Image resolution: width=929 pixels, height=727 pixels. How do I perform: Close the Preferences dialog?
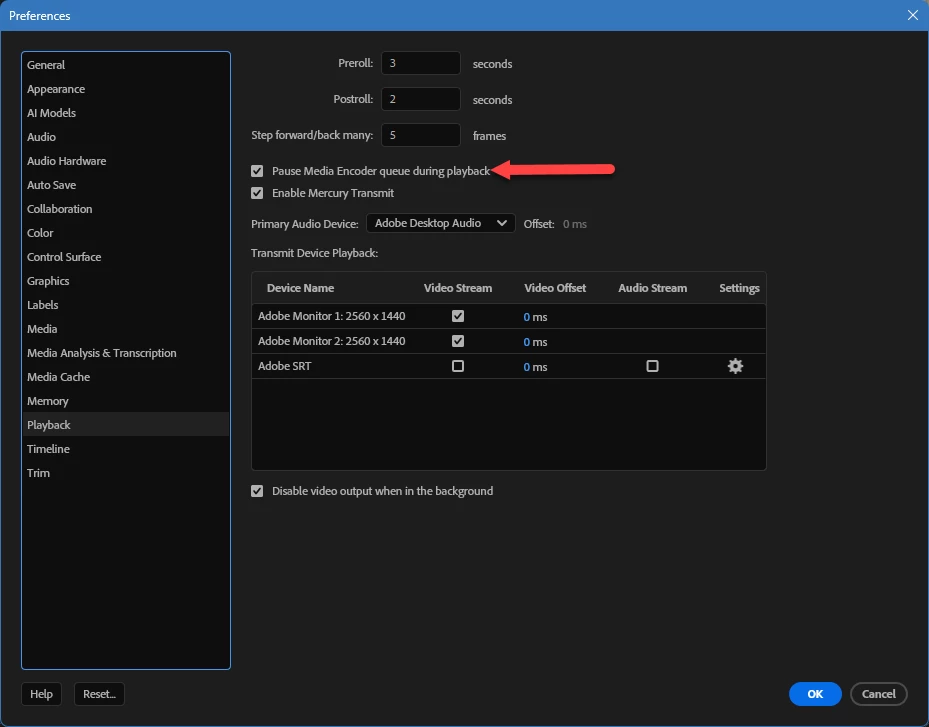(x=912, y=15)
